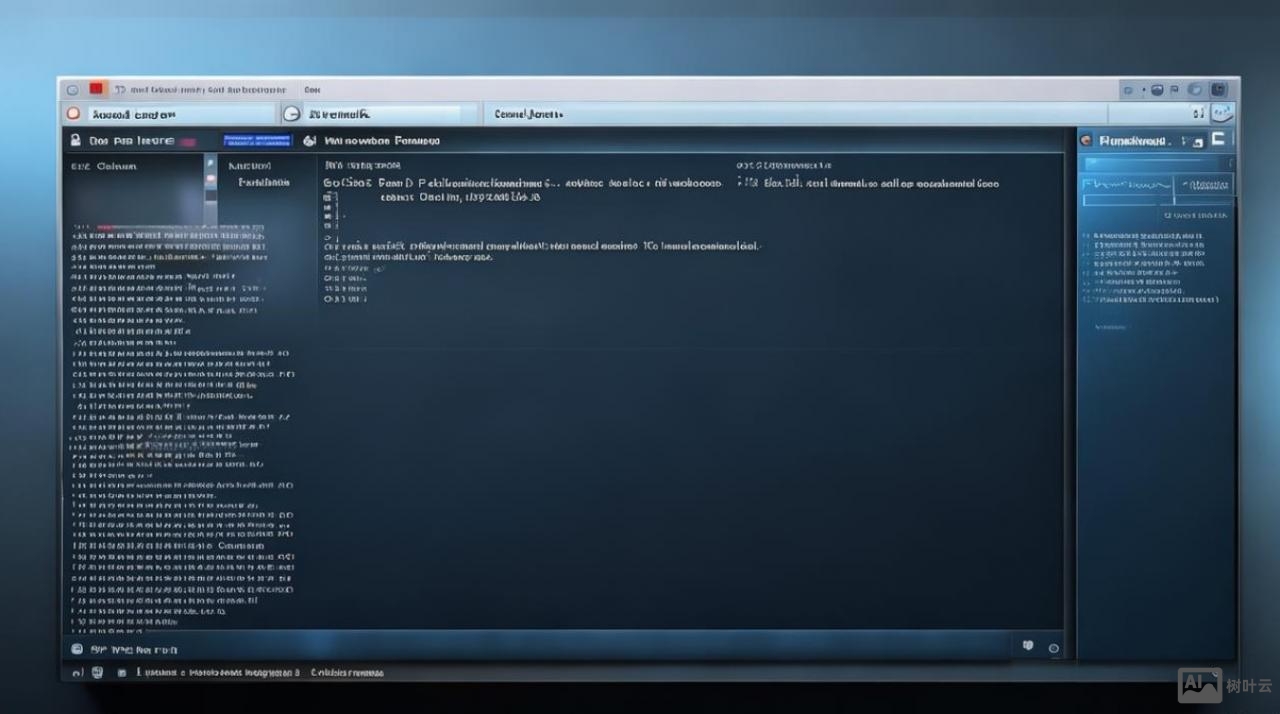The width and height of the screenshot is (1280, 714).
Task: Toggle the first small box in the editor gutter
Action: point(328,199)
